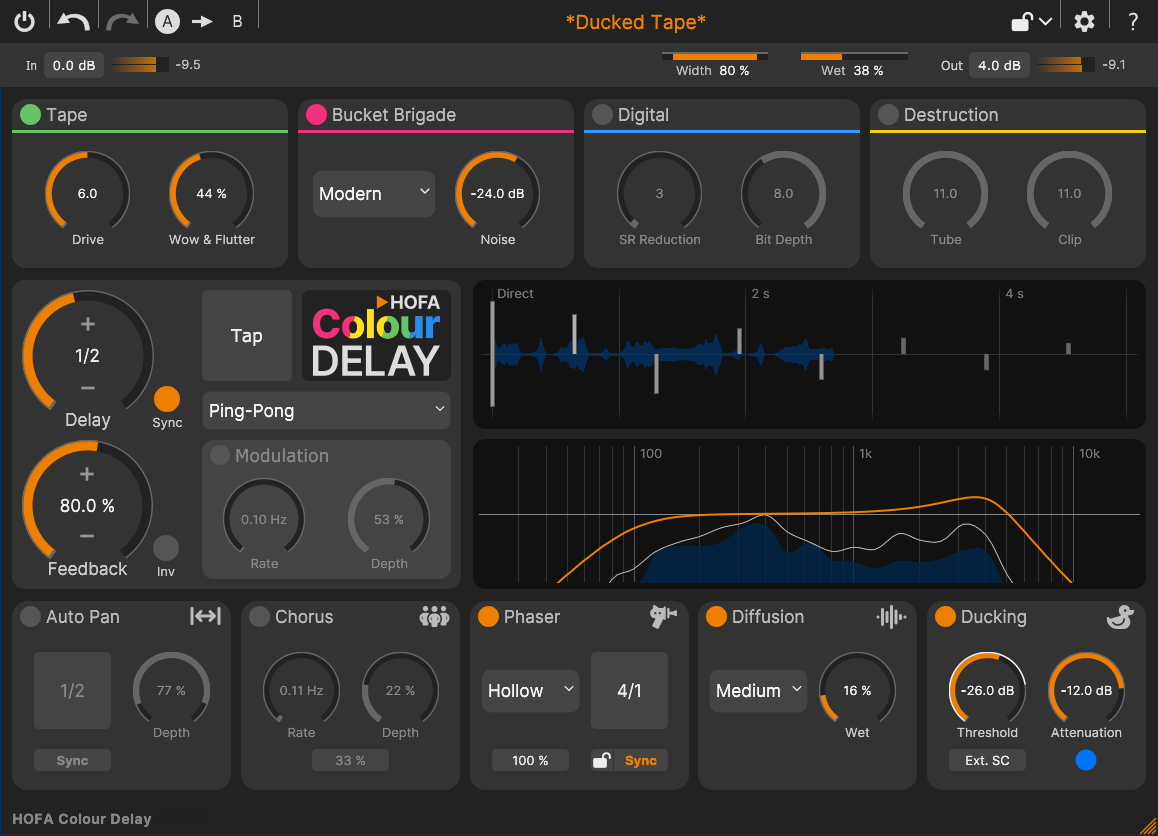This screenshot has height=836, width=1158.
Task: Enable the Digital module activation dot
Action: [x=601, y=115]
